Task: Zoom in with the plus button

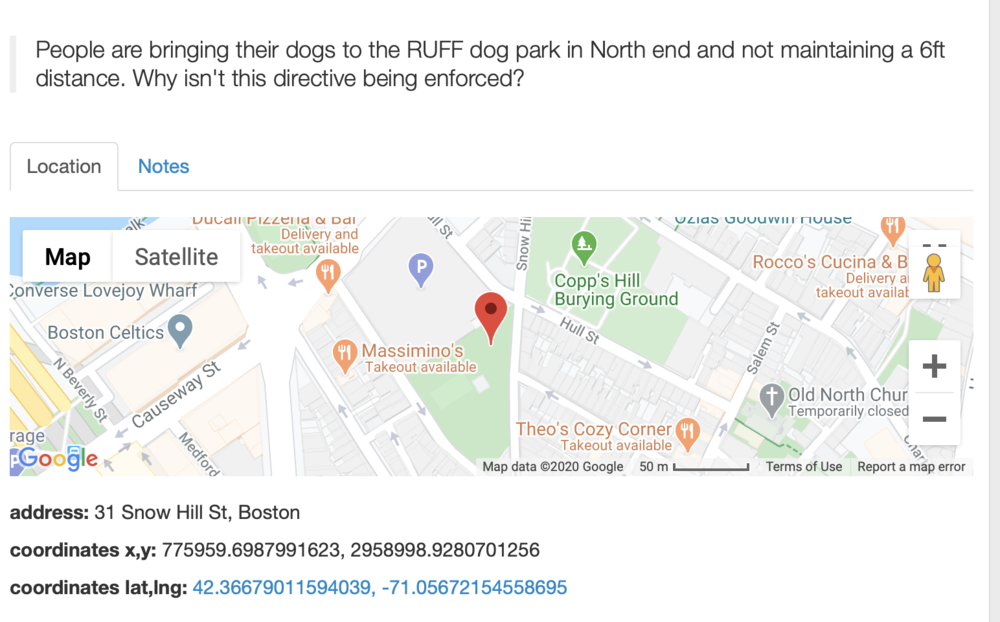Action: tap(934, 366)
